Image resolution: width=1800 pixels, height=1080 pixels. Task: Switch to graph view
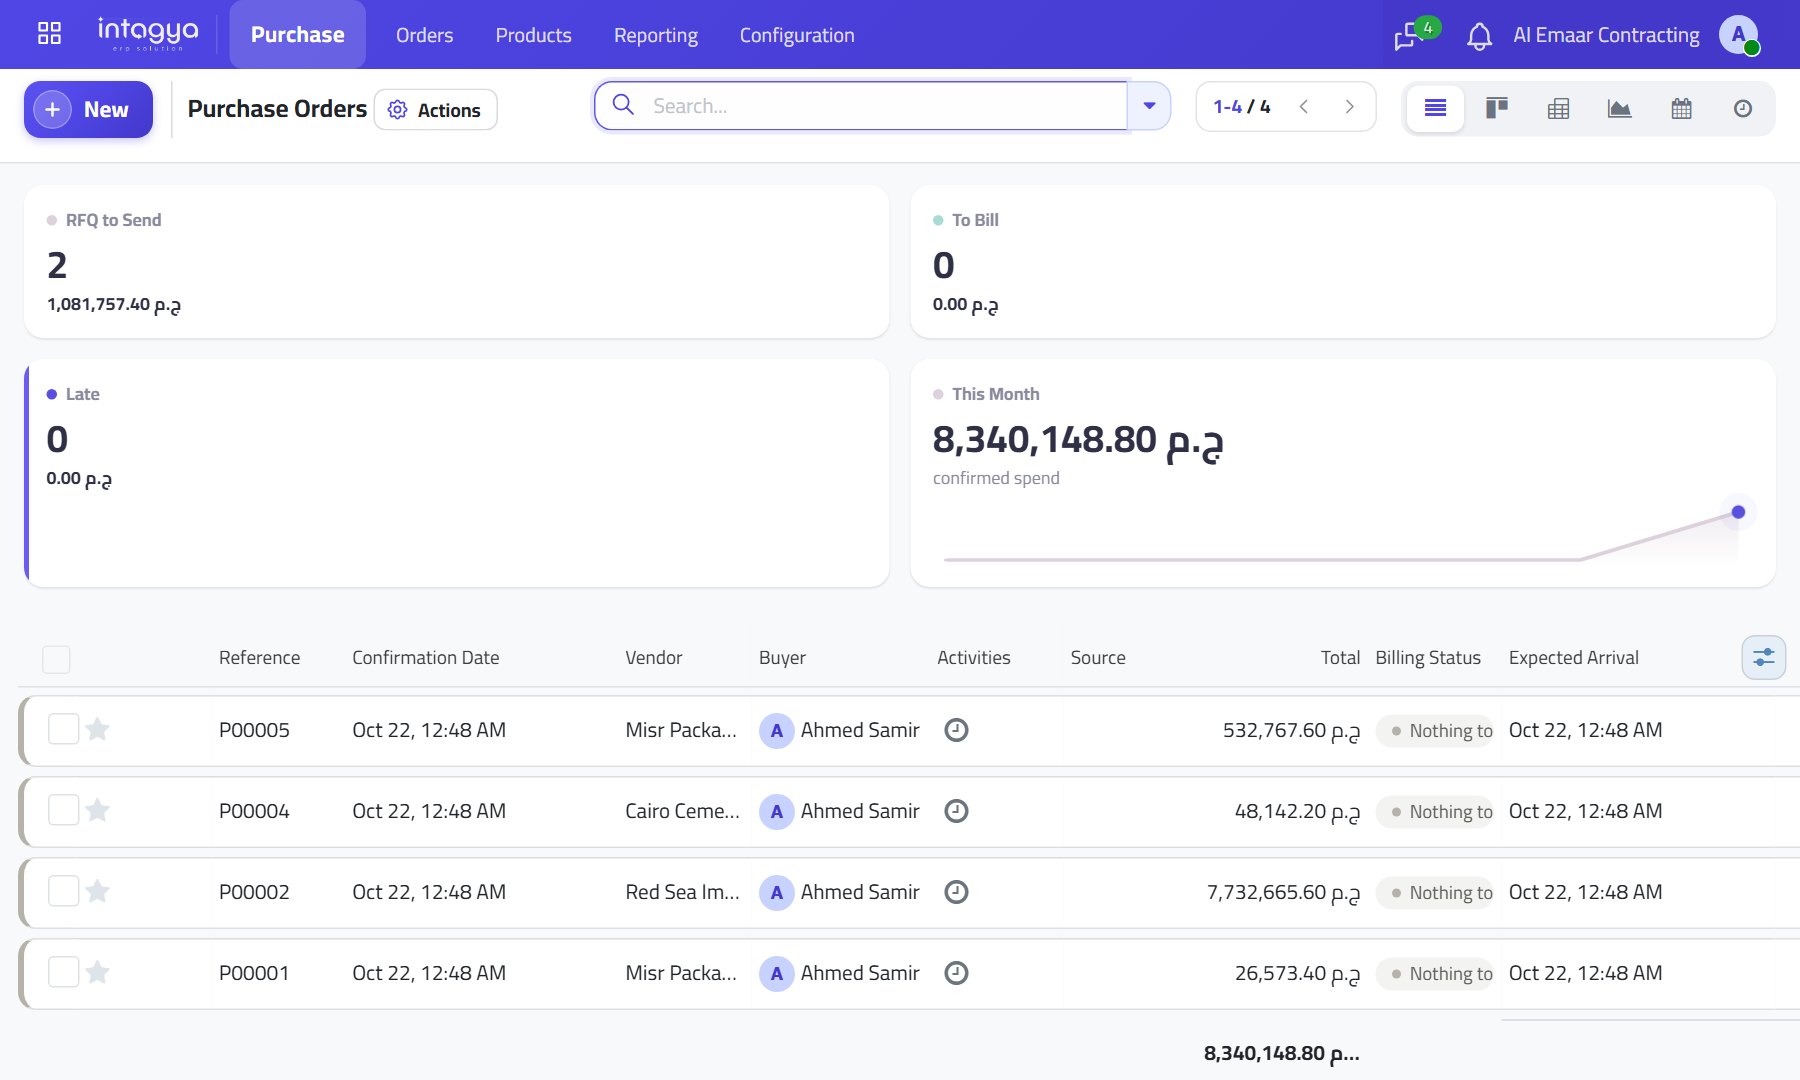[x=1619, y=108]
